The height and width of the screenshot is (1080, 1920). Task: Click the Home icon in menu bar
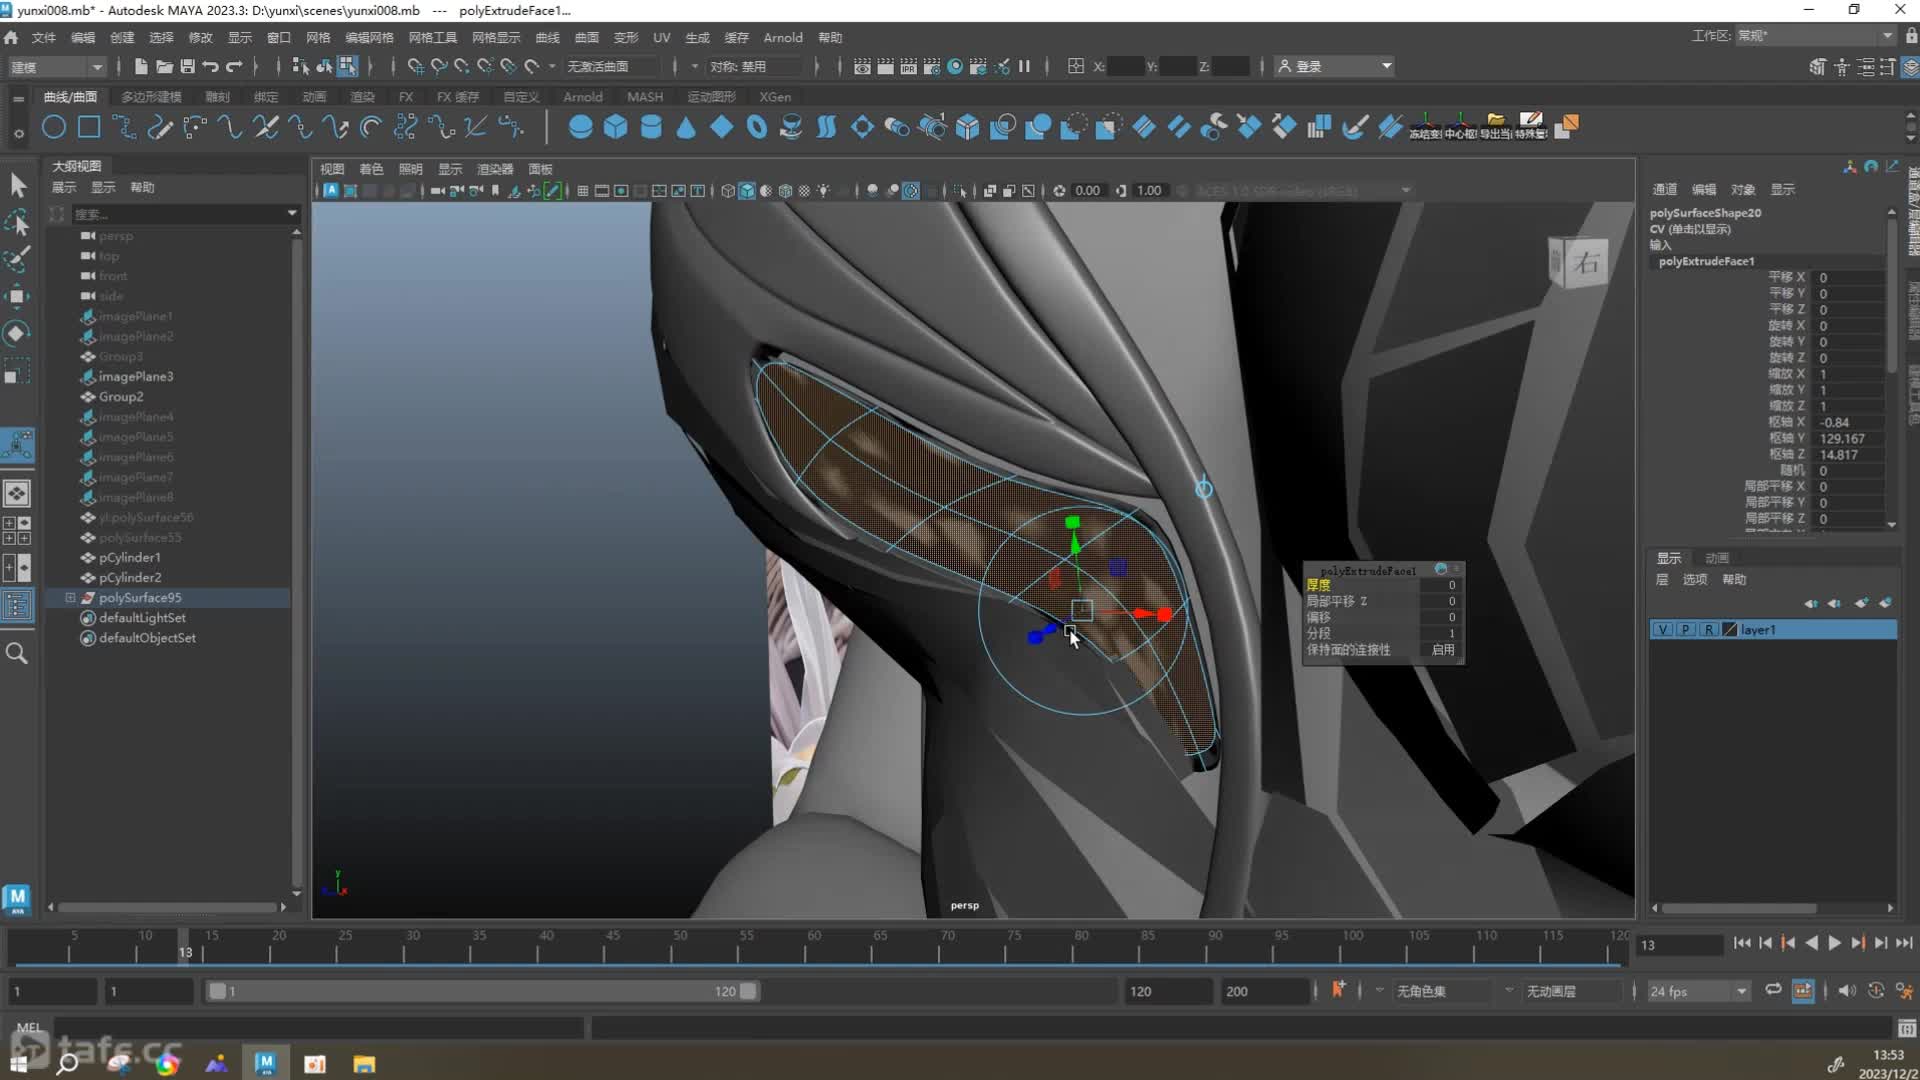(11, 37)
